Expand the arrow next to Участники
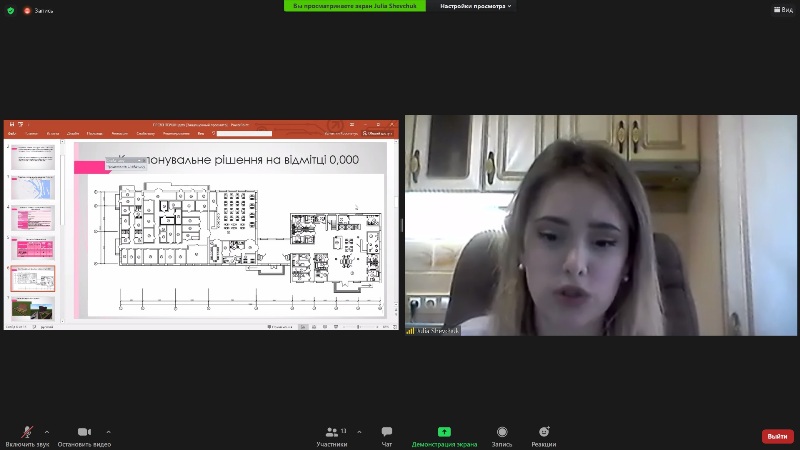This screenshot has height=450, width=800. pyautogui.click(x=359, y=432)
